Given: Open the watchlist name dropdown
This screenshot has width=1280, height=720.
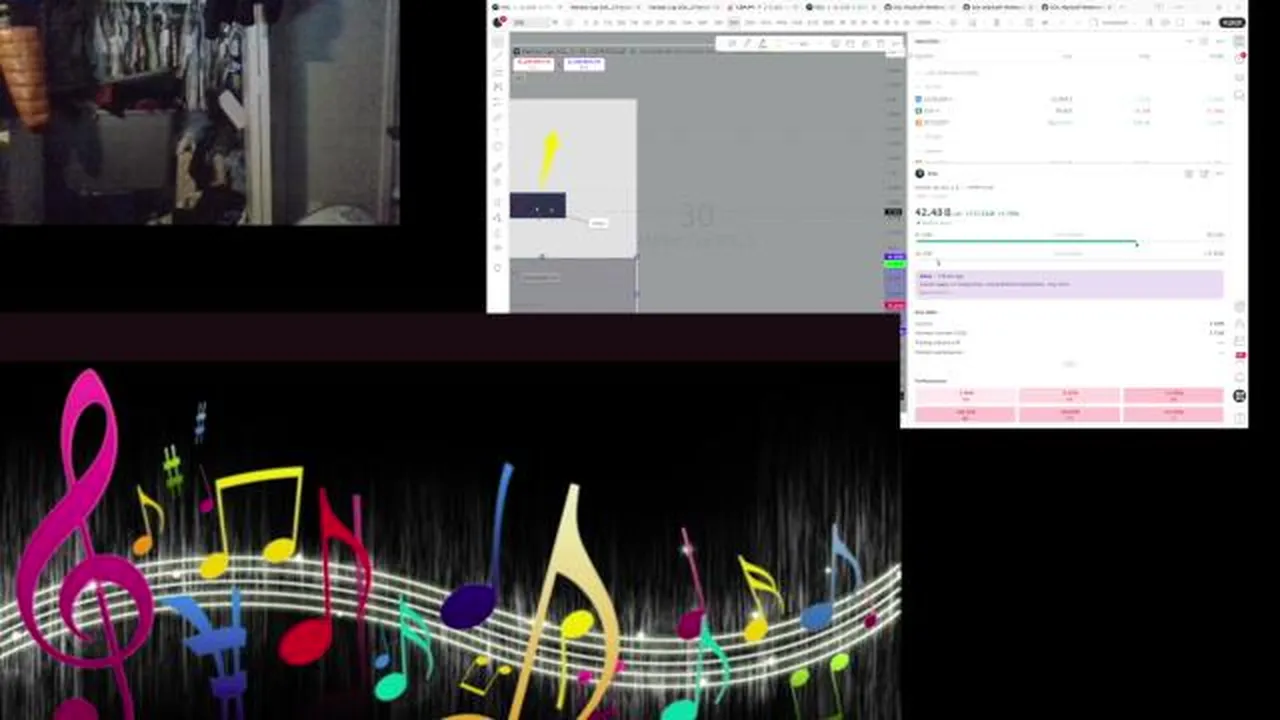Looking at the screenshot, I should tap(932, 41).
